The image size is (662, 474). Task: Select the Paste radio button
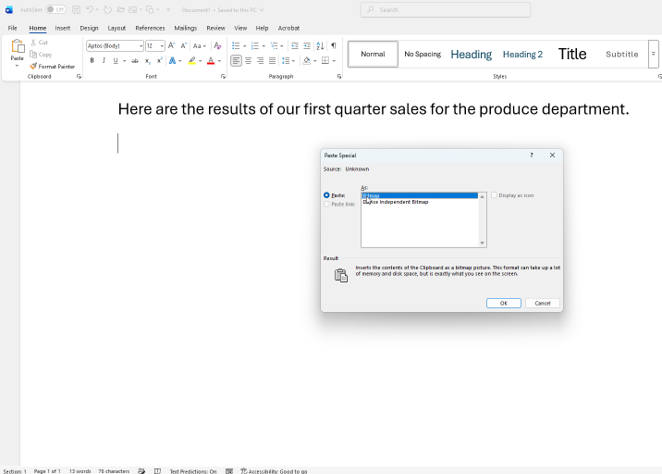coord(326,195)
